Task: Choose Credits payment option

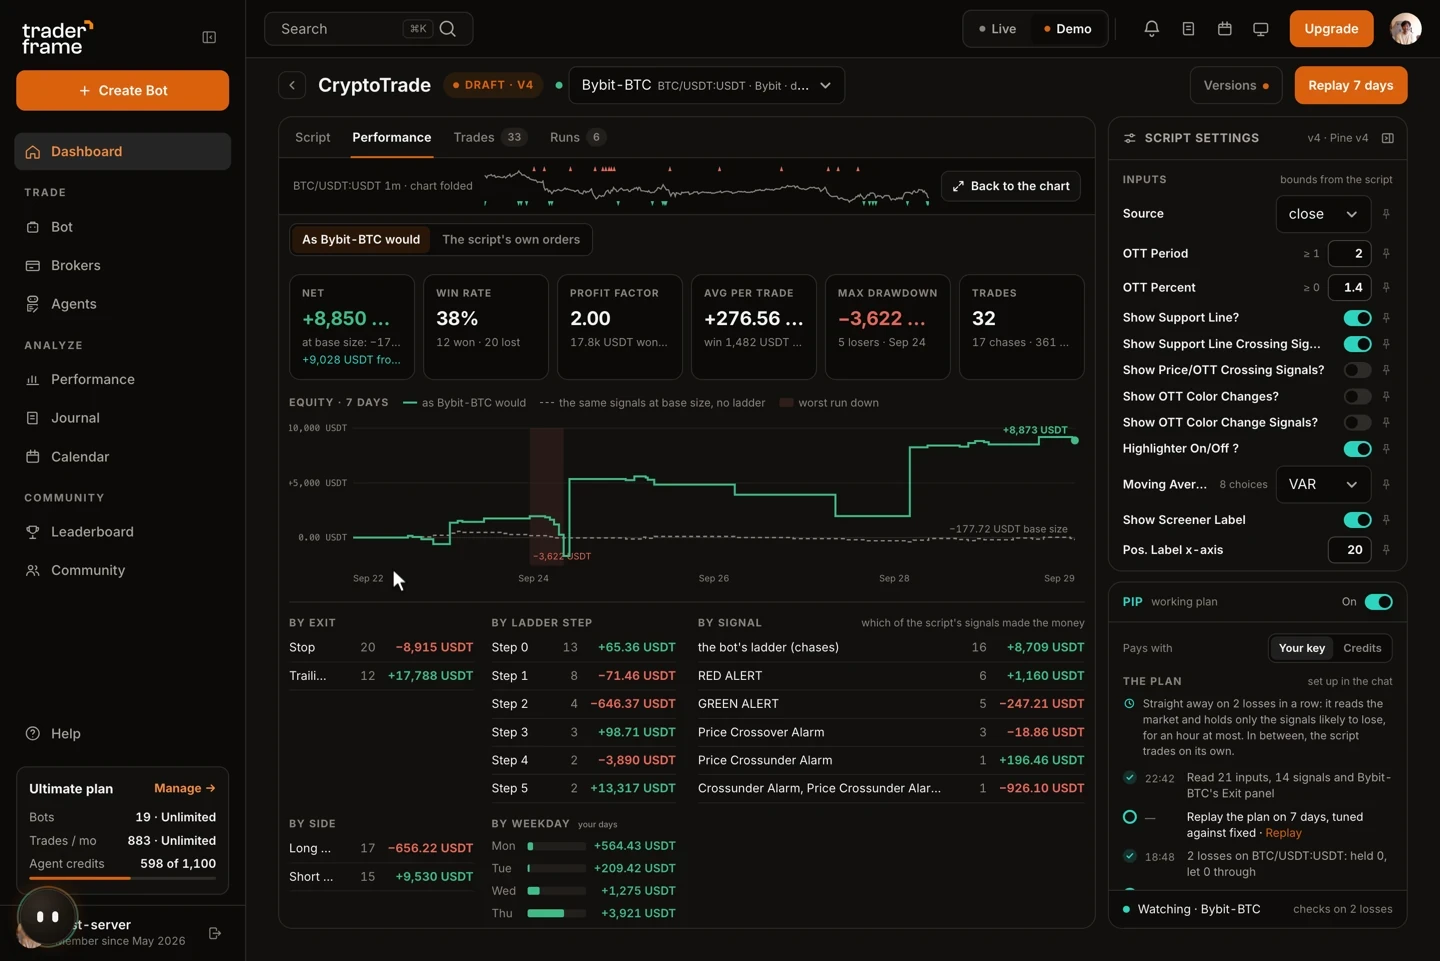Action: point(1362,648)
